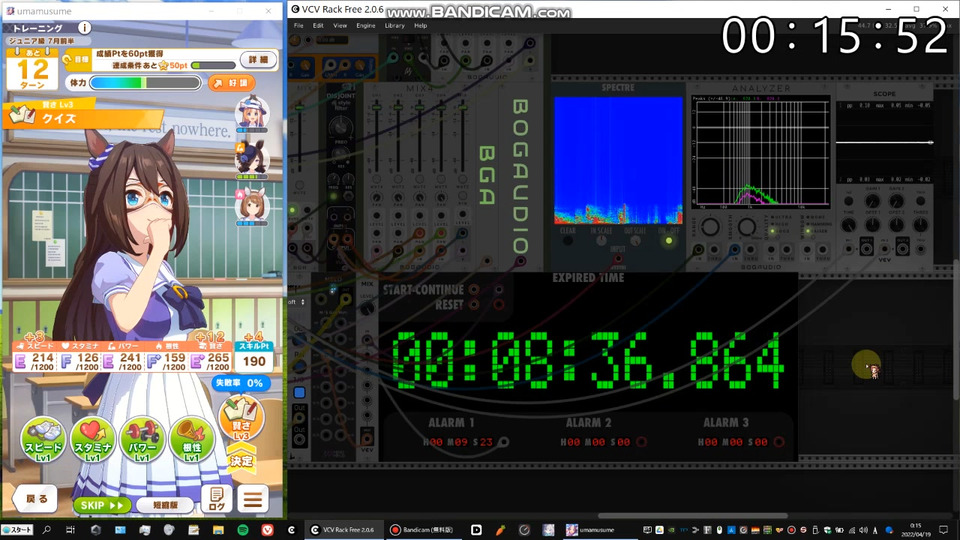Click the ALARM 2 time value H00 M00 S00
Screen dimensions: 960x540
pyautogui.click(x=595, y=441)
